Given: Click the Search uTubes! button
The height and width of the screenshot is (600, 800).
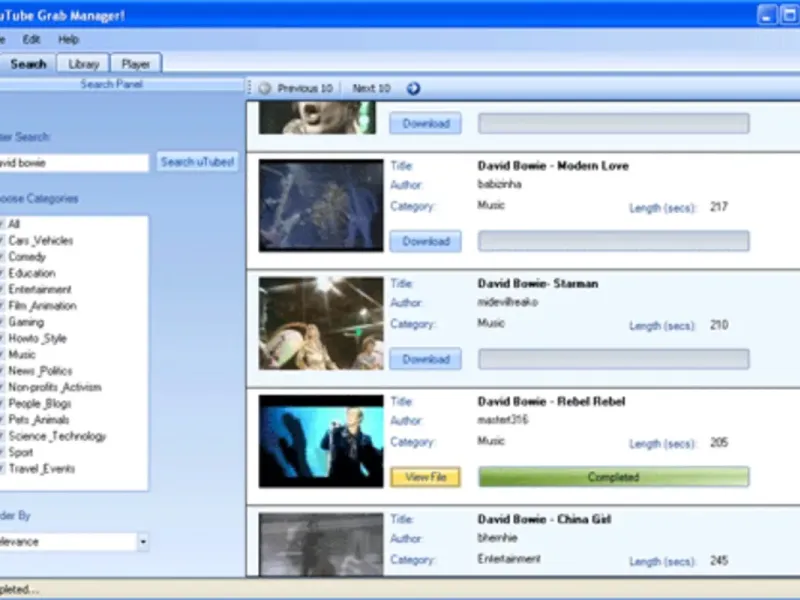Looking at the screenshot, I should click(197, 162).
